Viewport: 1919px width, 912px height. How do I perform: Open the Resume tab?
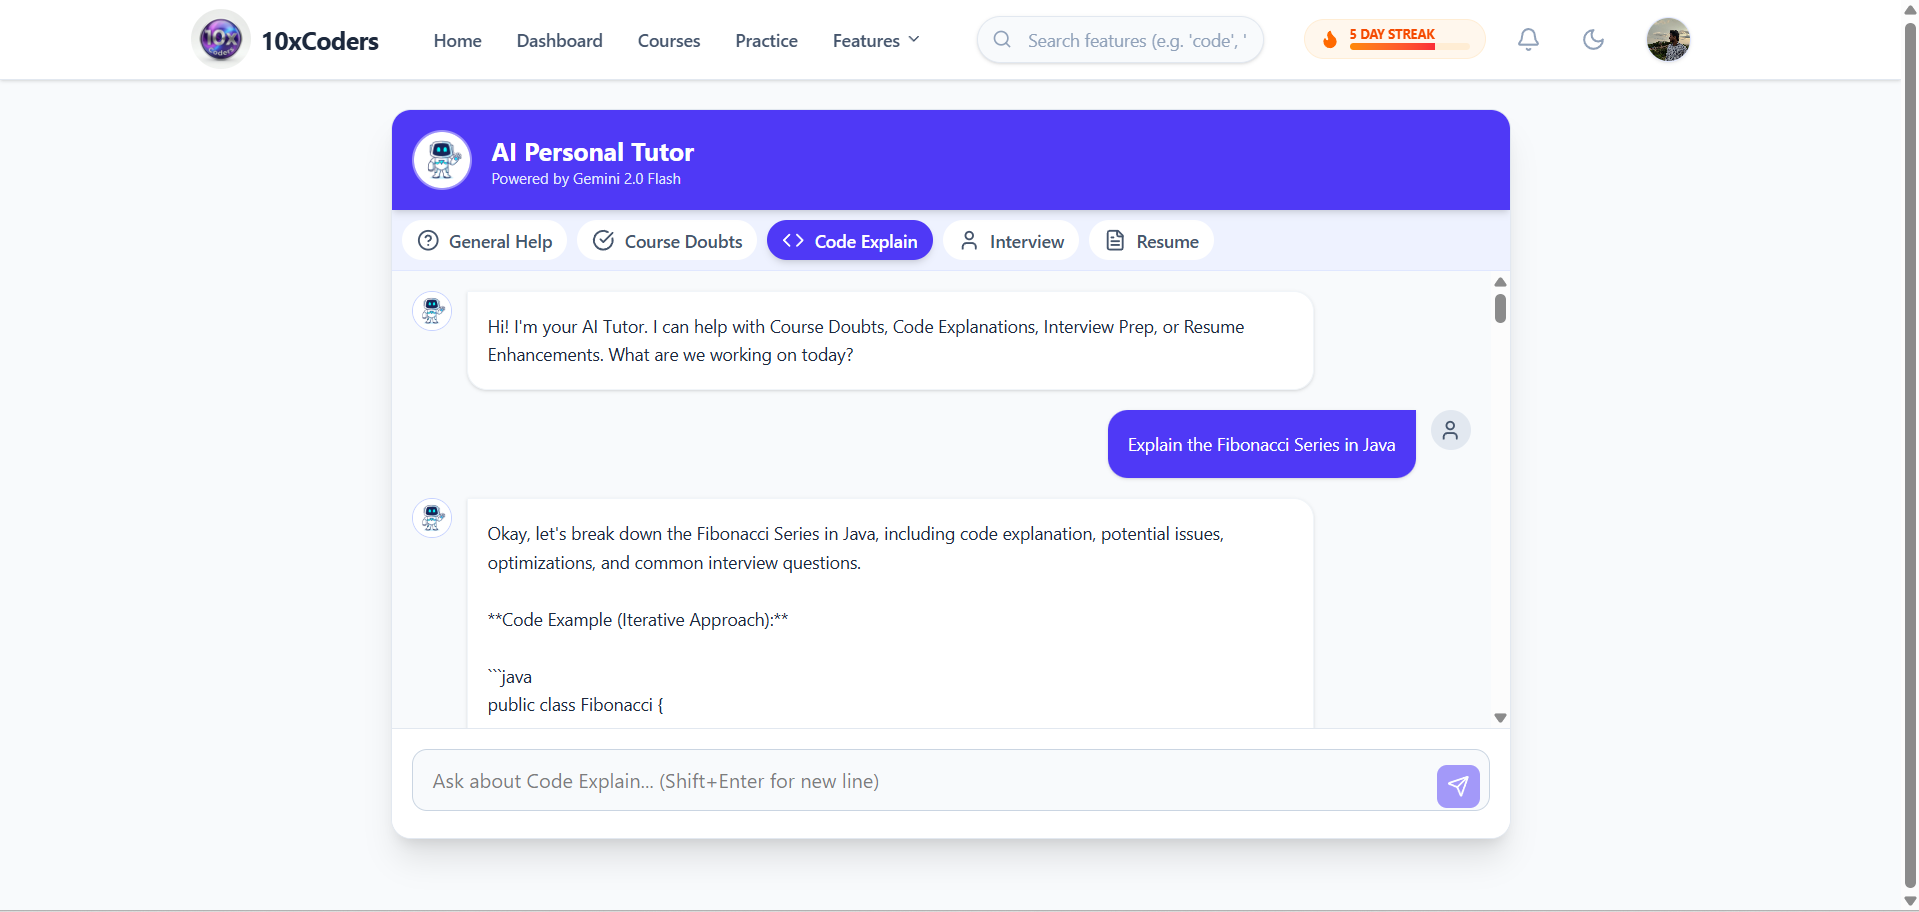1152,241
